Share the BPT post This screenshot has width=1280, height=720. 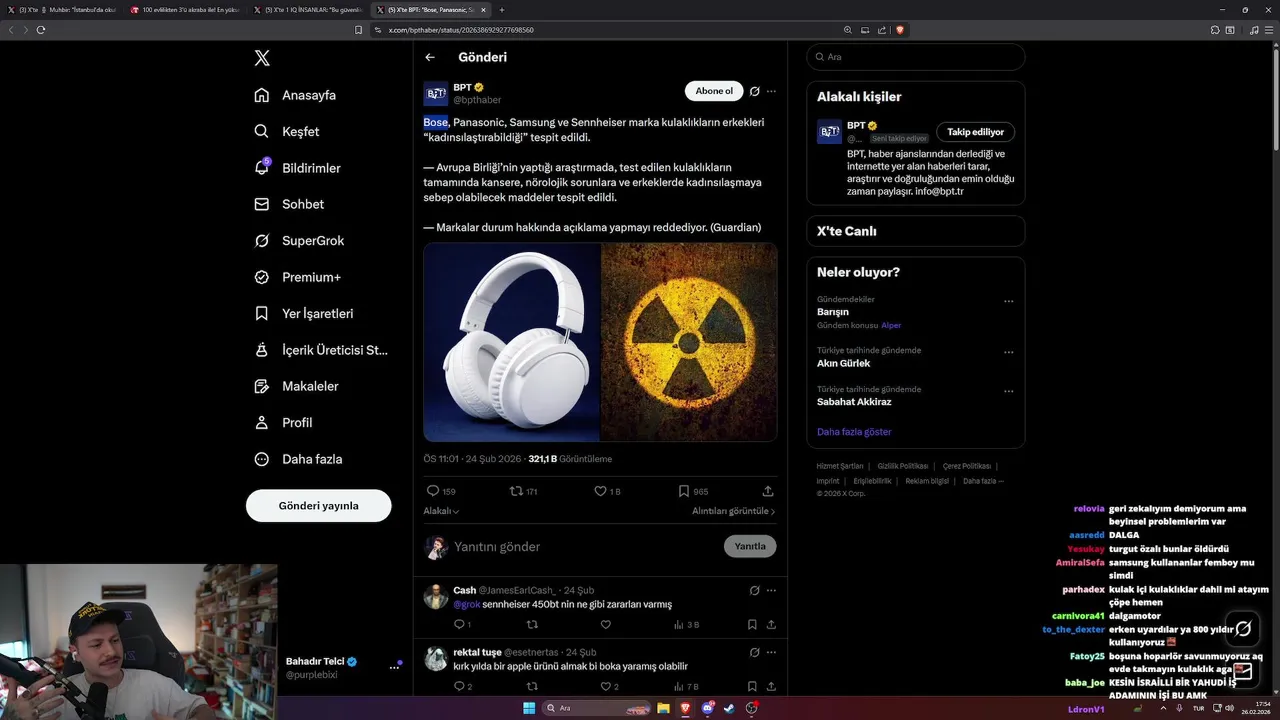click(x=768, y=491)
